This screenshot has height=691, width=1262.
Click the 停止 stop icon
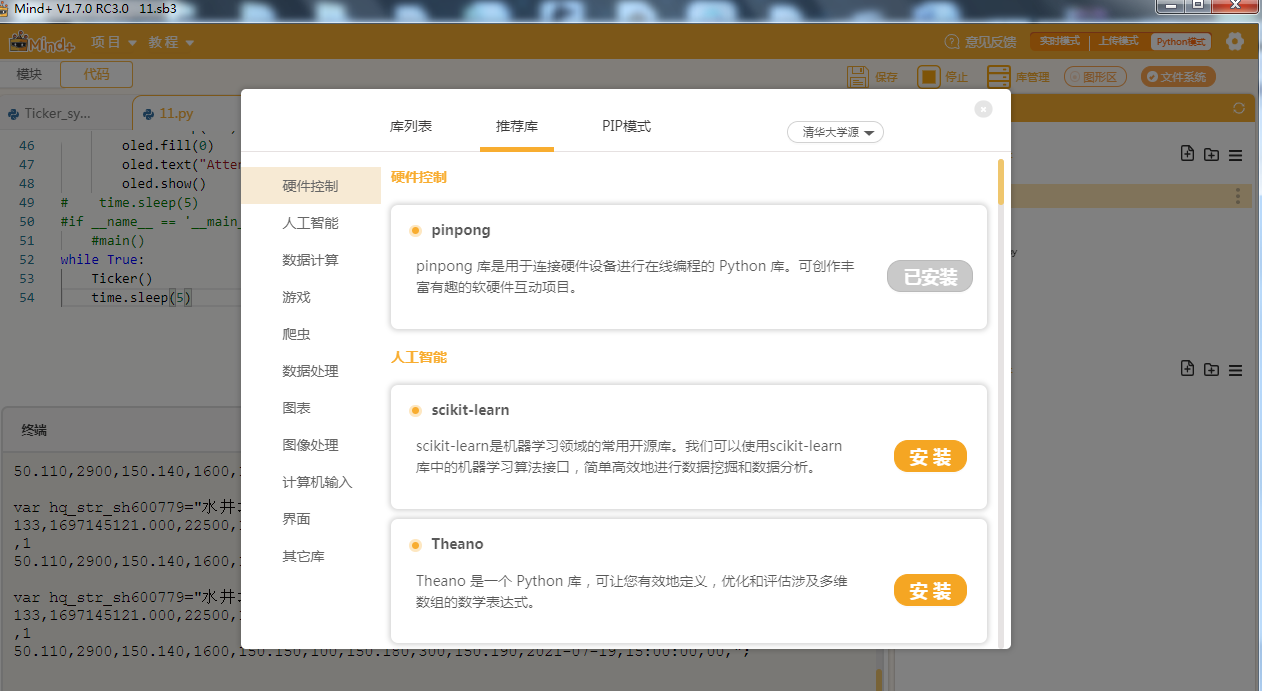[929, 77]
